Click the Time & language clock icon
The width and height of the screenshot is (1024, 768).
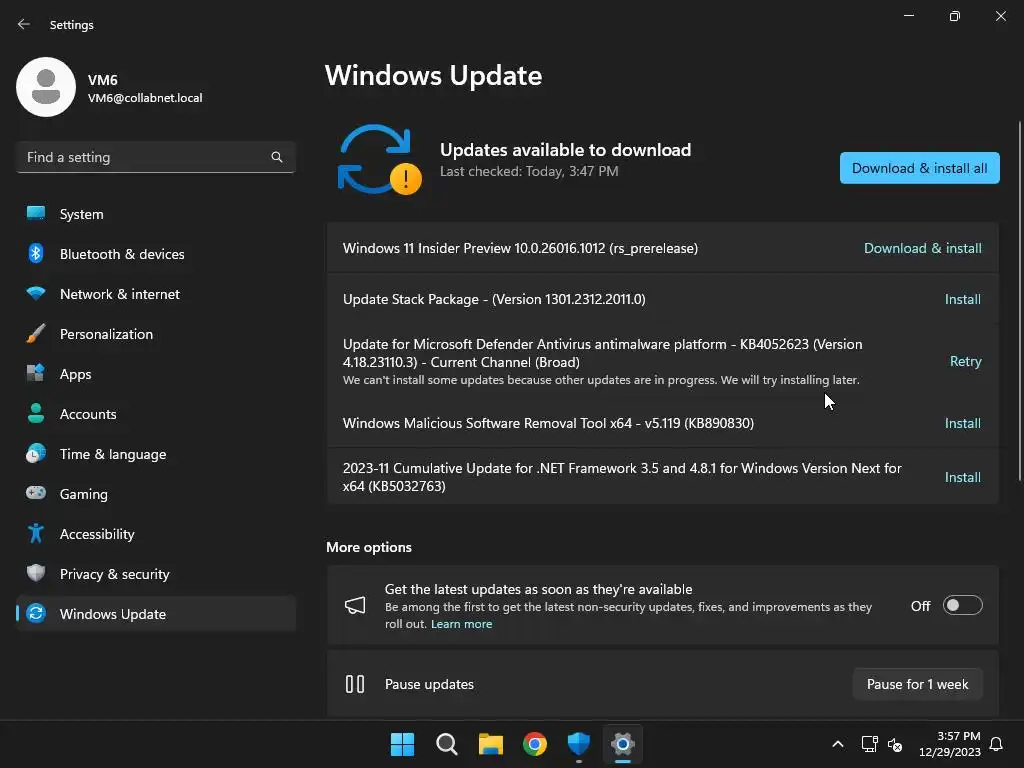[x=36, y=453]
